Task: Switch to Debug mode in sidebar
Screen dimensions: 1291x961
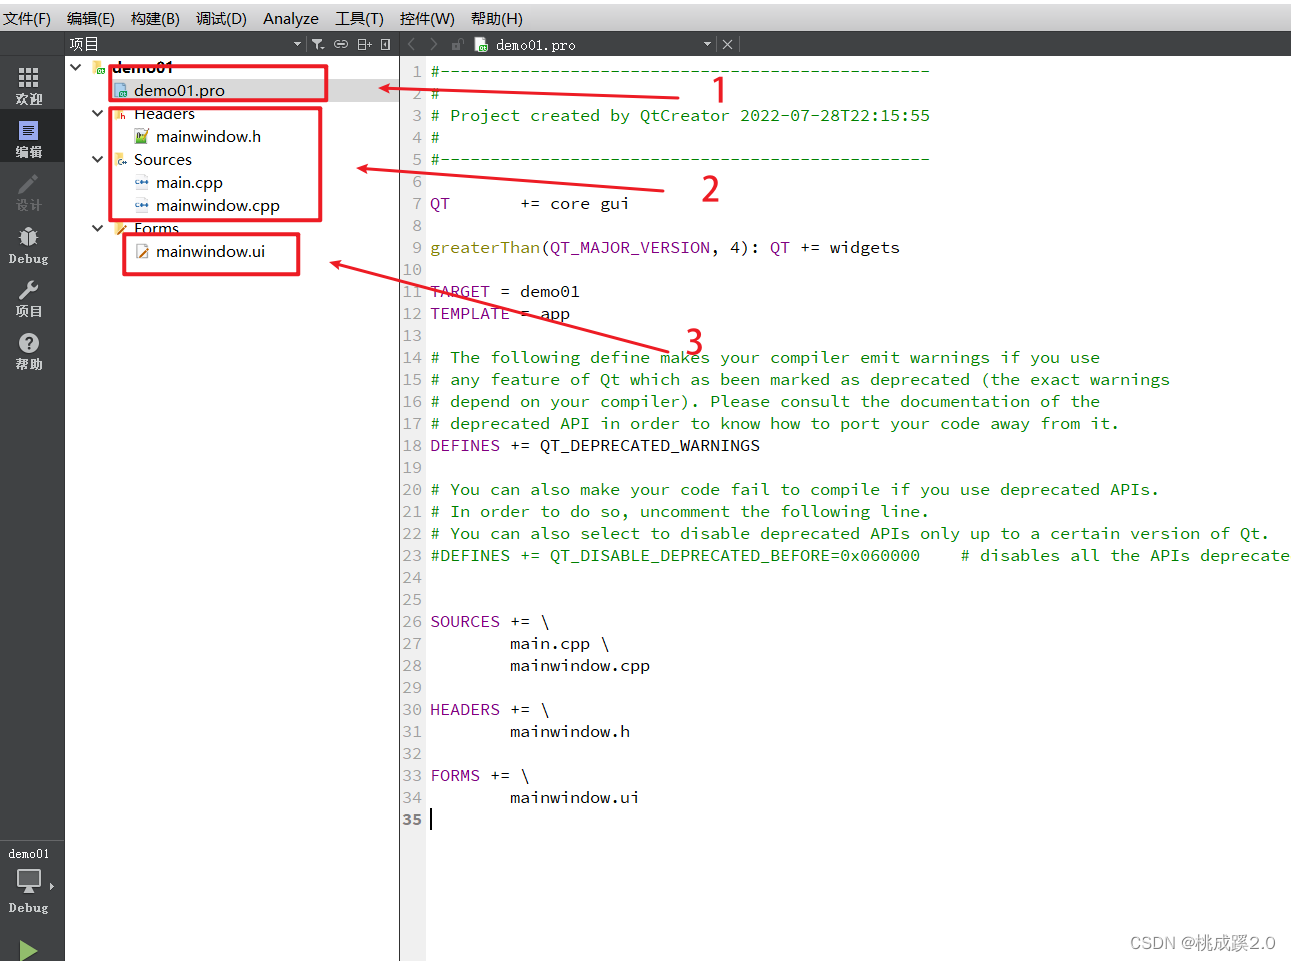Action: [x=29, y=245]
